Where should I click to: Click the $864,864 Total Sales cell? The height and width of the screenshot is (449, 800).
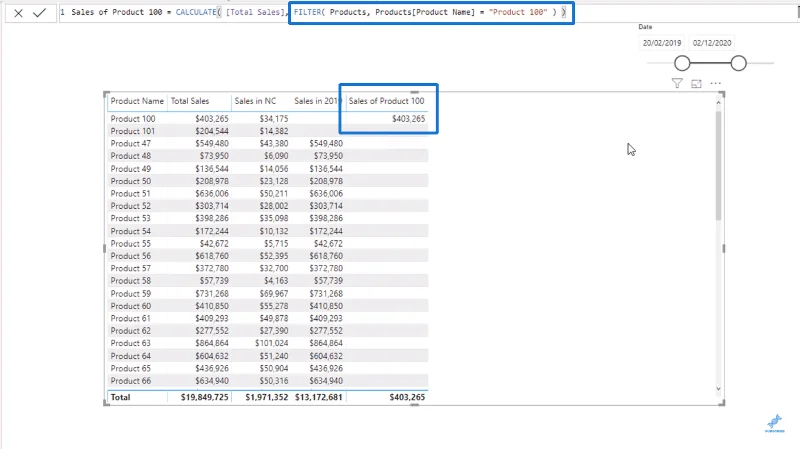point(212,343)
